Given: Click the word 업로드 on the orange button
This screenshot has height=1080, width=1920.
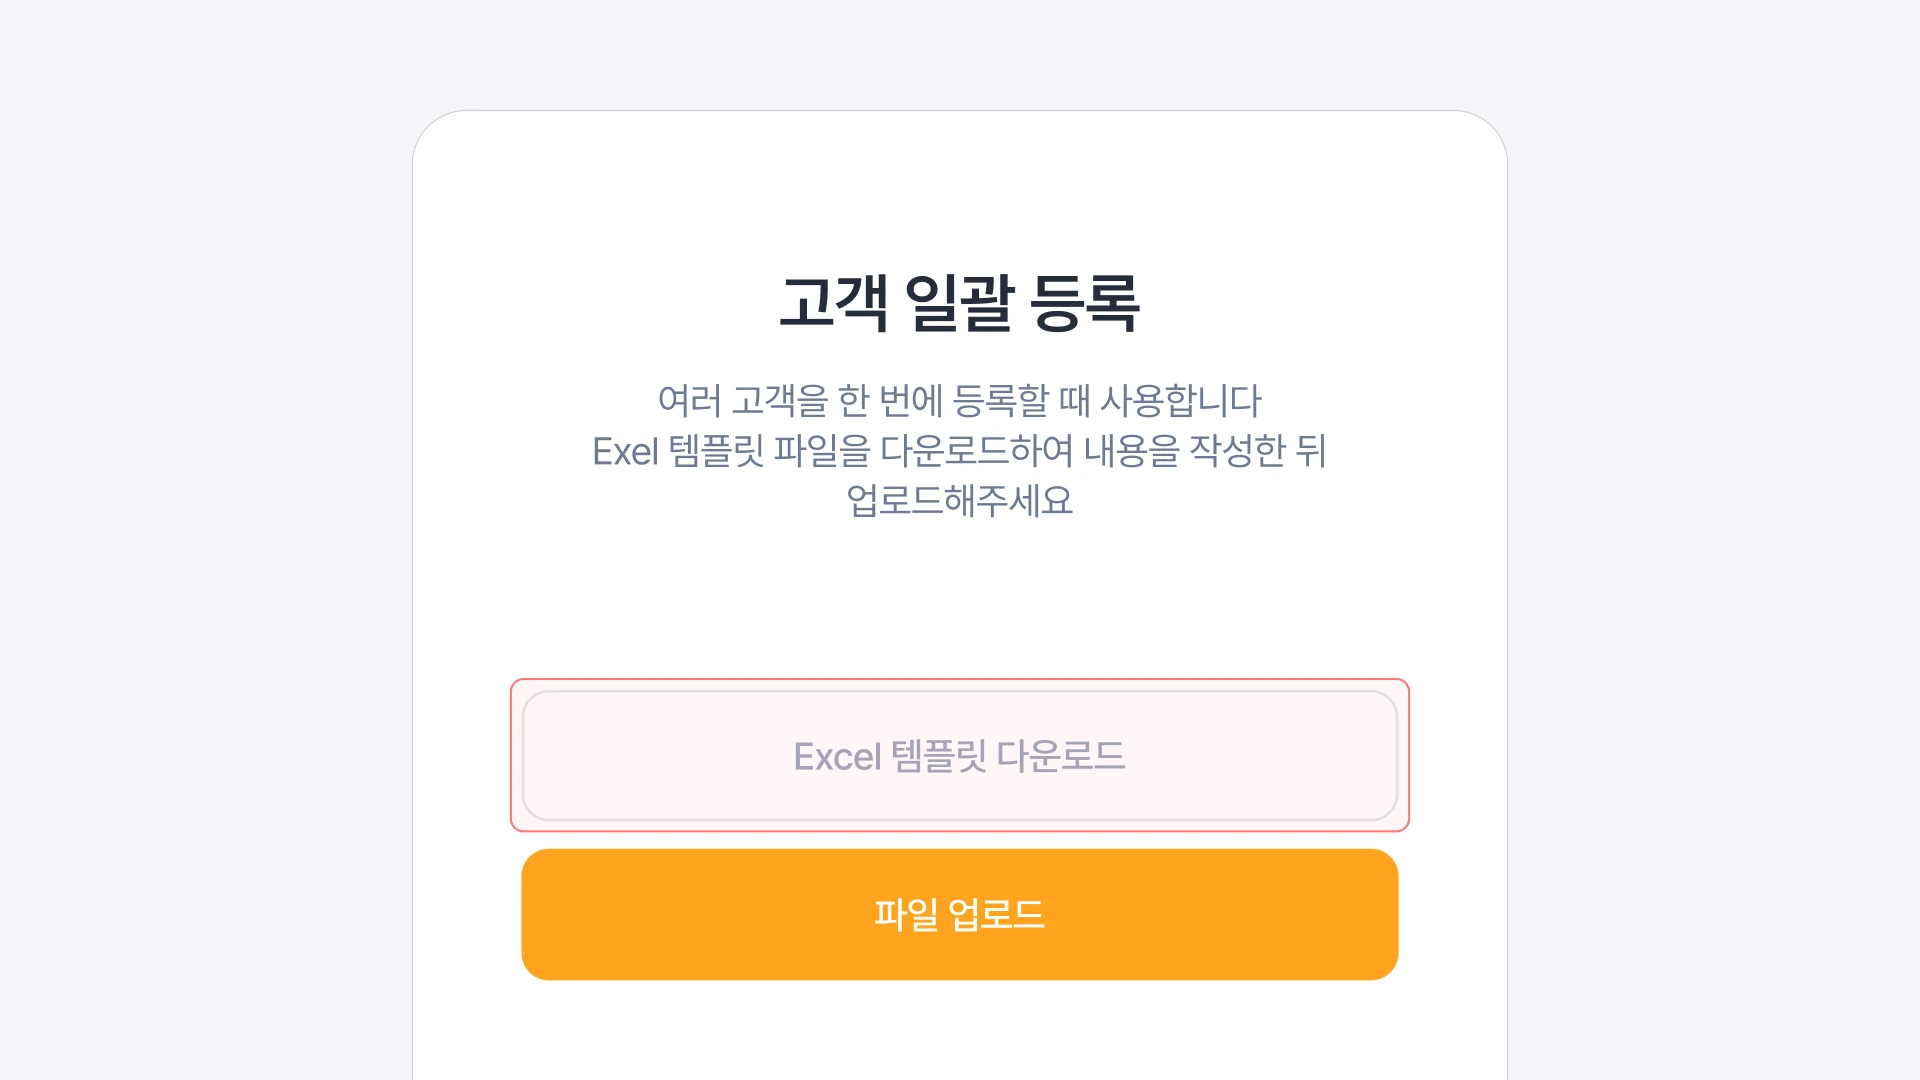Looking at the screenshot, I should pos(996,914).
